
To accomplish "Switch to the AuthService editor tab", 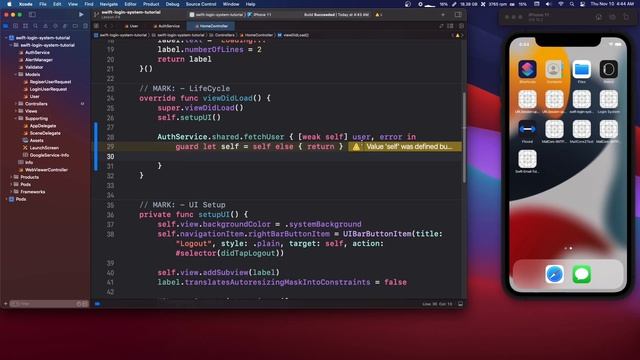I will click(166, 26).
